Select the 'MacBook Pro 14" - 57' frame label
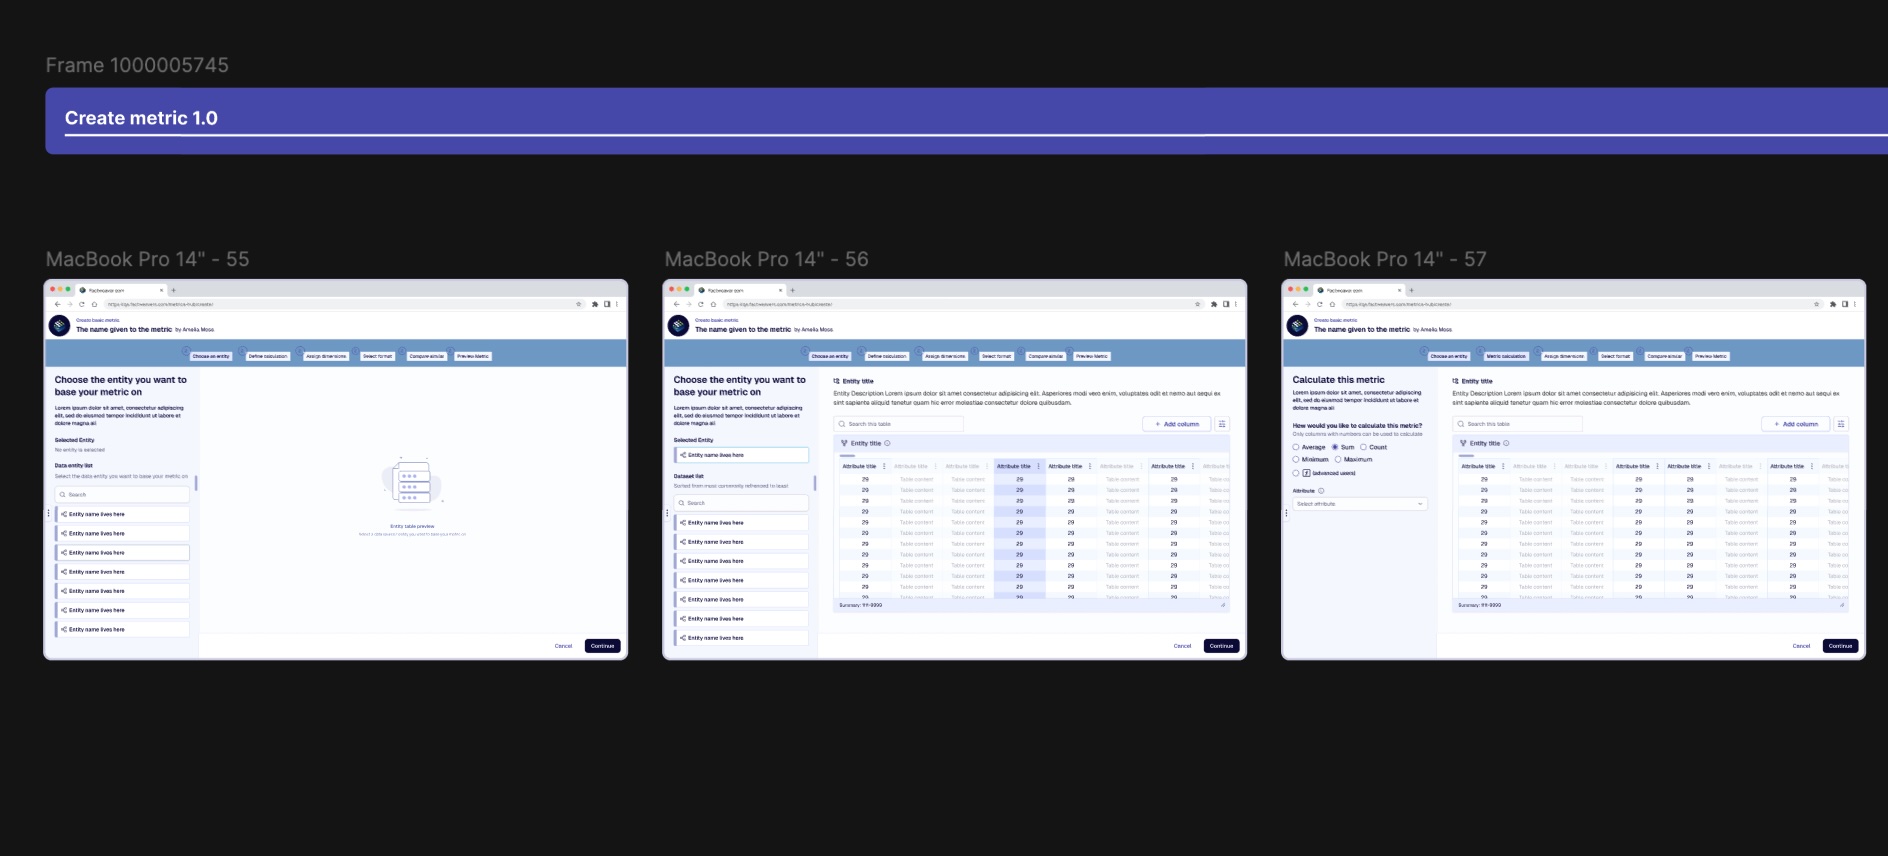The image size is (1888, 856). 1385,259
